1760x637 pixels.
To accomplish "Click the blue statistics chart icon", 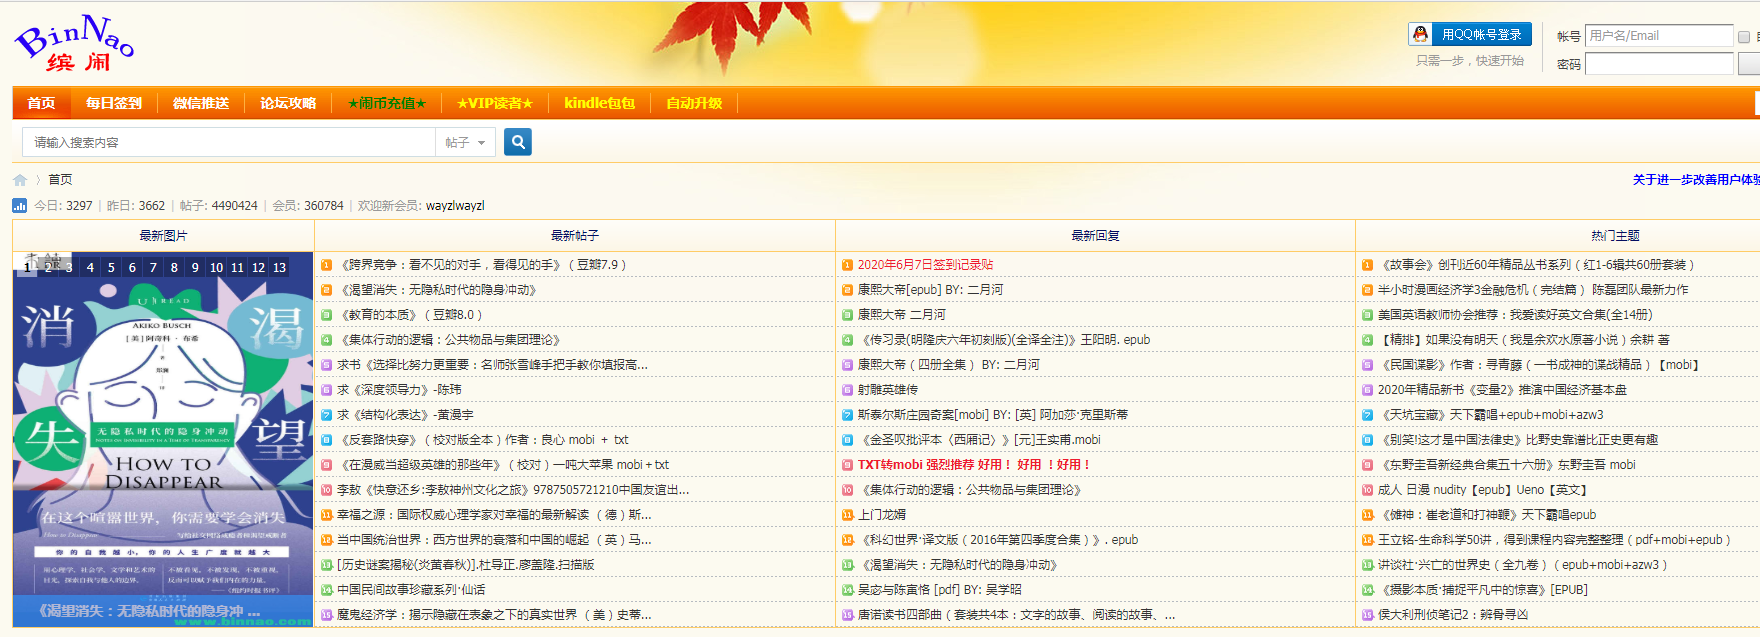I will [20, 205].
